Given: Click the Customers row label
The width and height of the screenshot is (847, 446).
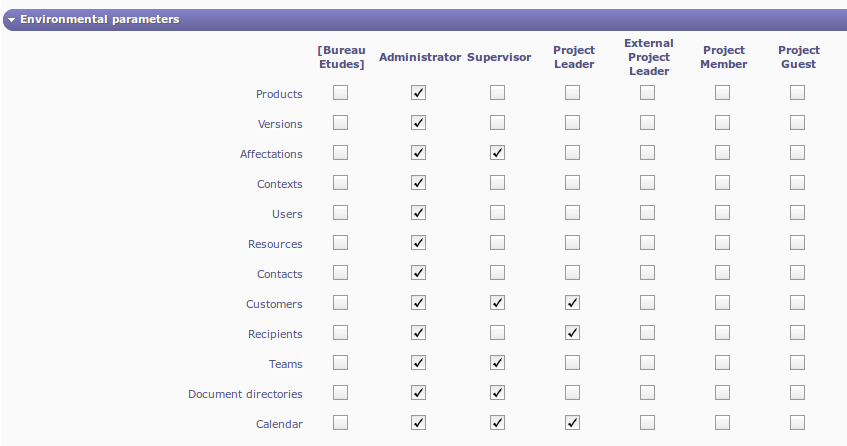Looking at the screenshot, I should [274, 304].
